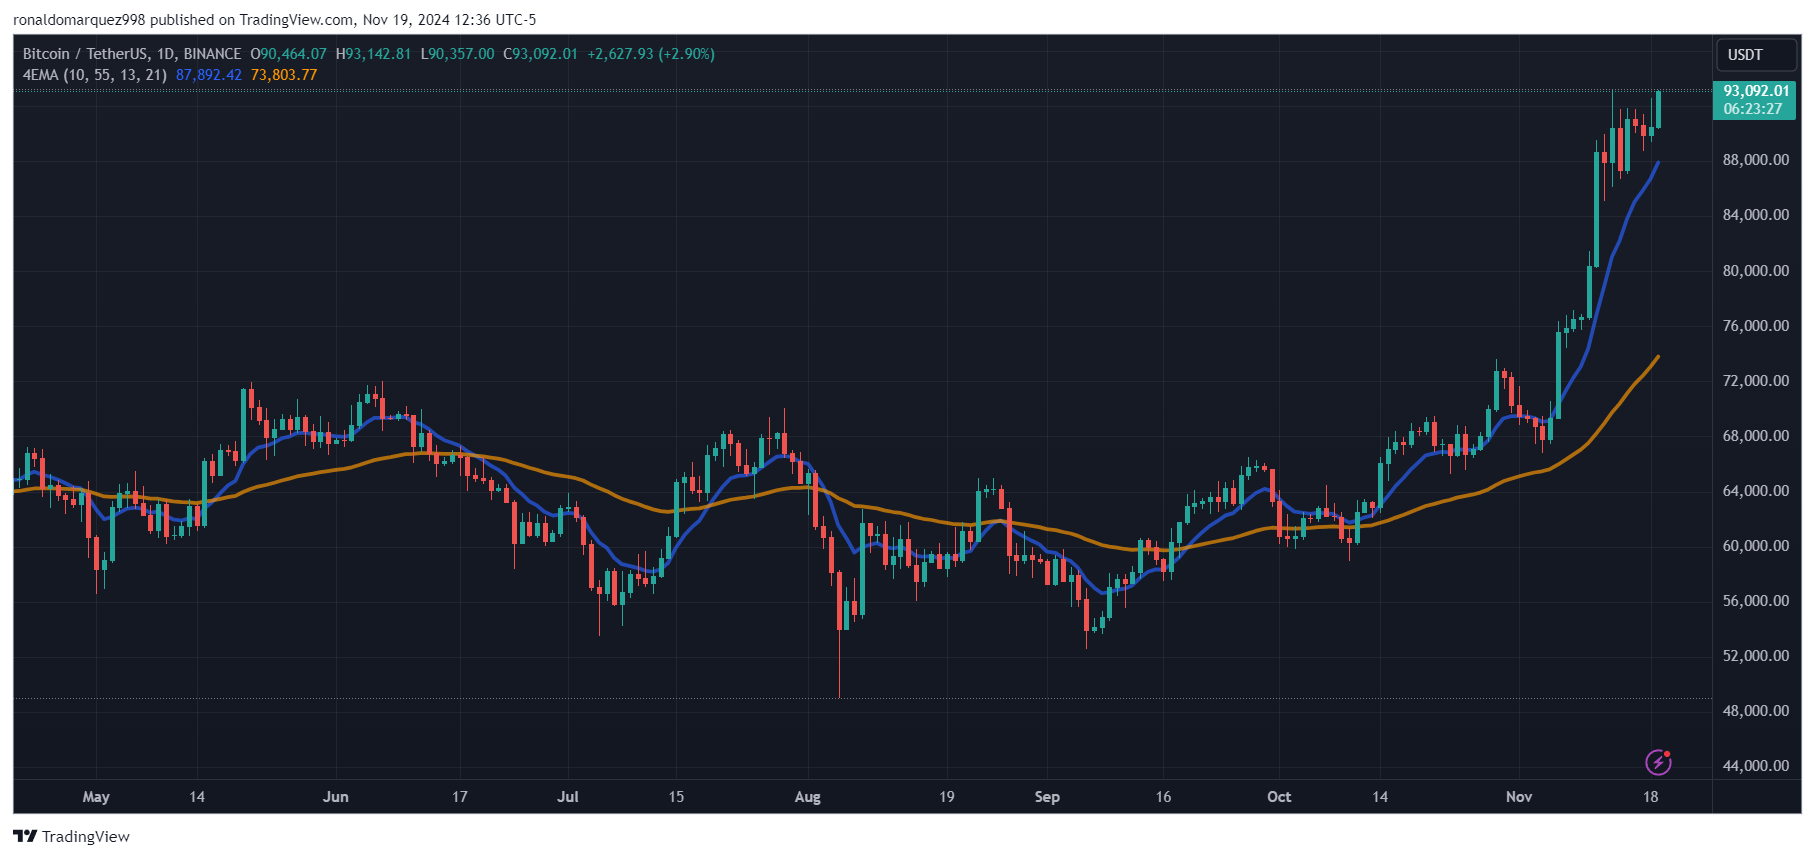Click the orange EMA value 73,803.77
The height and width of the screenshot is (858, 1815).
(x=284, y=75)
